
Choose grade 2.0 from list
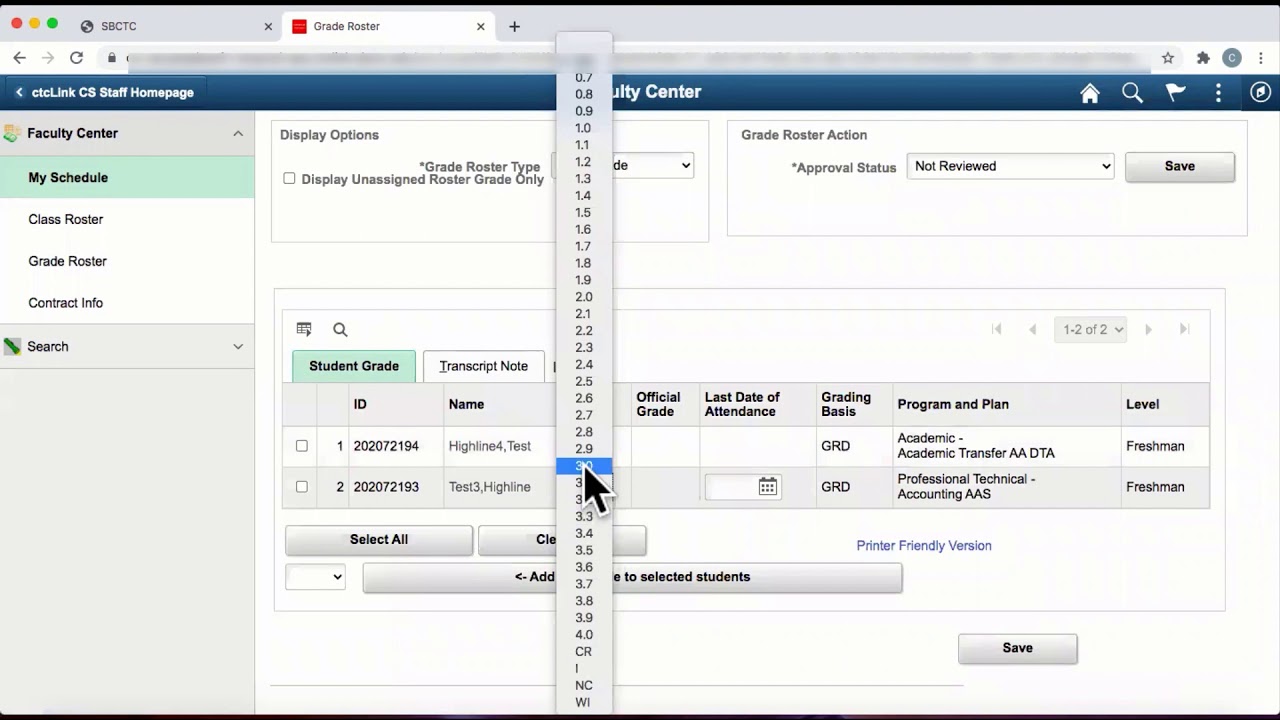pyautogui.click(x=584, y=297)
